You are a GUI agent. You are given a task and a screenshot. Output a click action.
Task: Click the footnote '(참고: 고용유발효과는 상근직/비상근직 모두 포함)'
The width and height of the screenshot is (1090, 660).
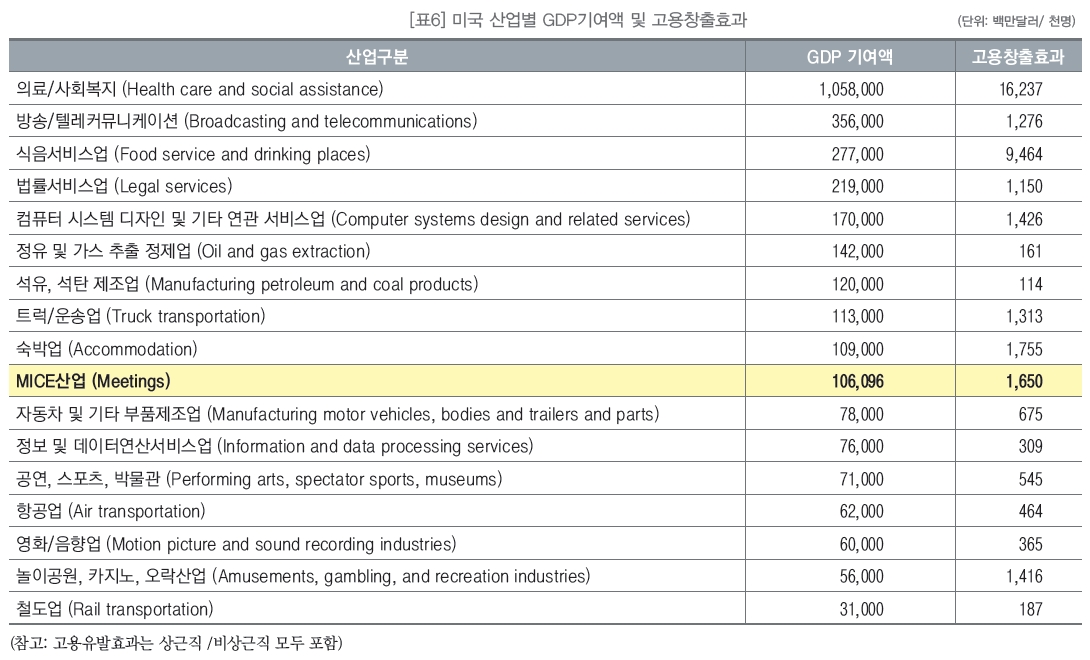pos(177,643)
